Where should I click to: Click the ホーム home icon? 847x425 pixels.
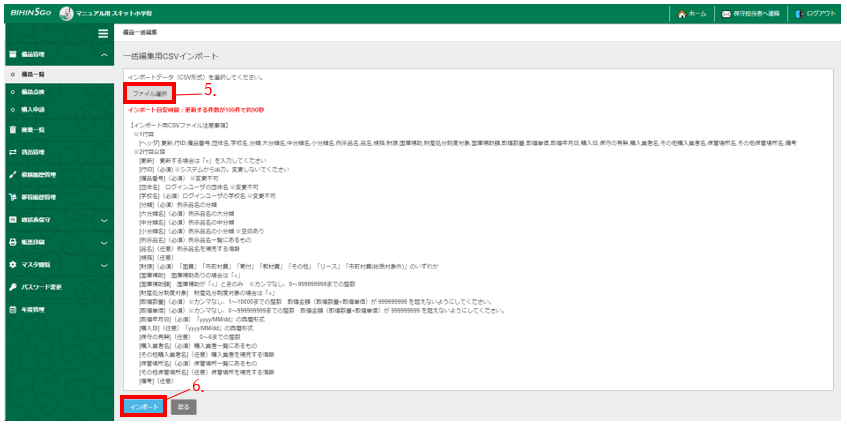point(682,14)
